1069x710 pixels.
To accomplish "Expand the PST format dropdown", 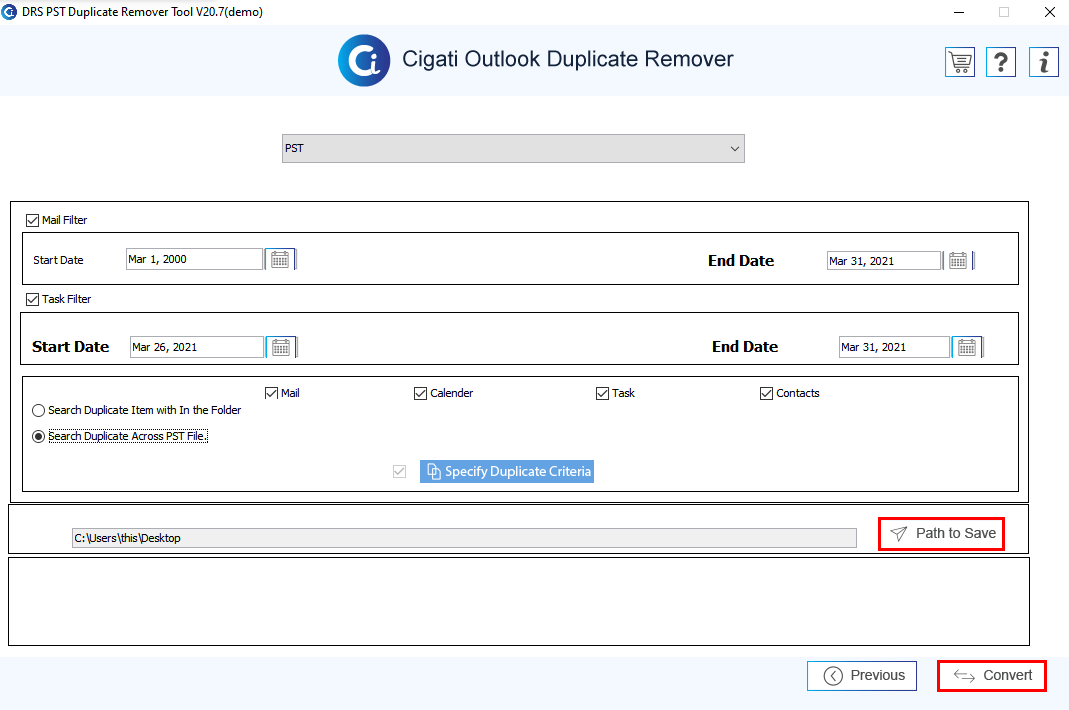I will (513, 149).
